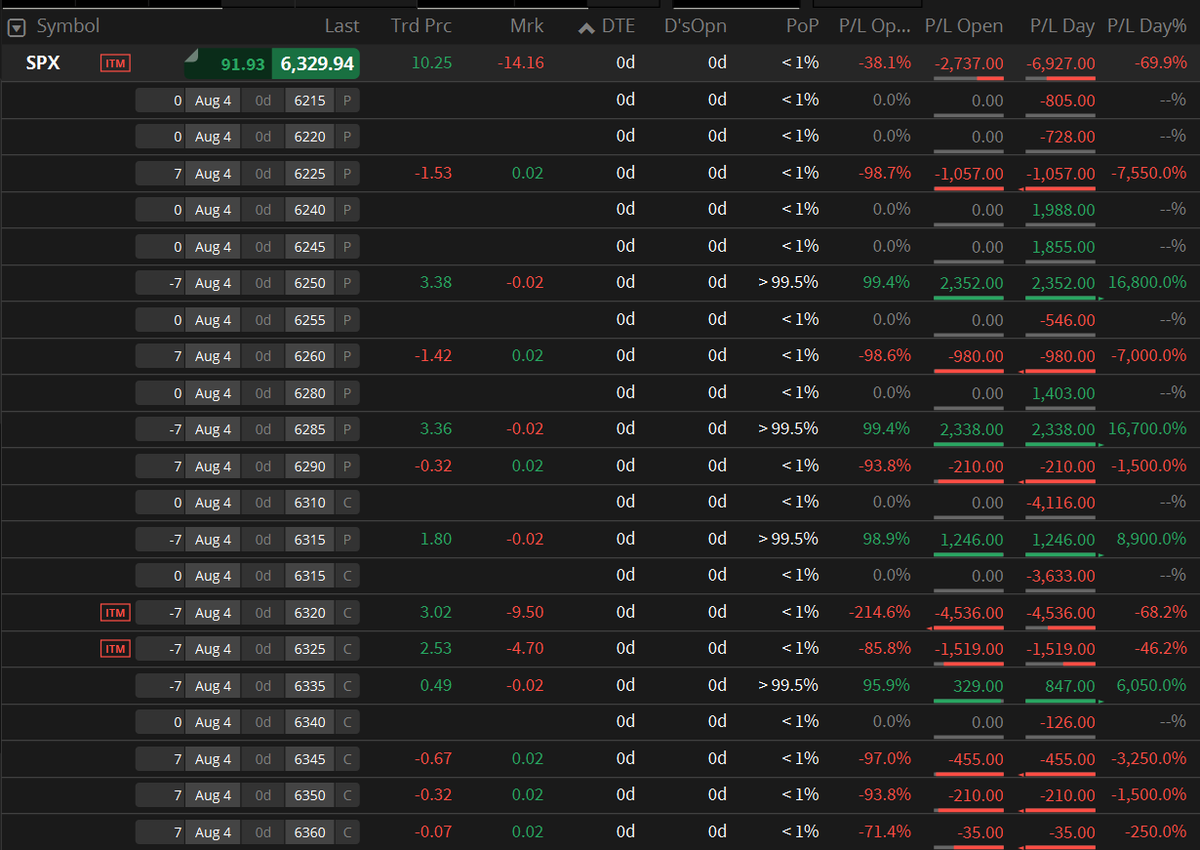Click SPX total P/L Day -6,927.00
This screenshot has height=850, width=1200.
pos(1061,64)
